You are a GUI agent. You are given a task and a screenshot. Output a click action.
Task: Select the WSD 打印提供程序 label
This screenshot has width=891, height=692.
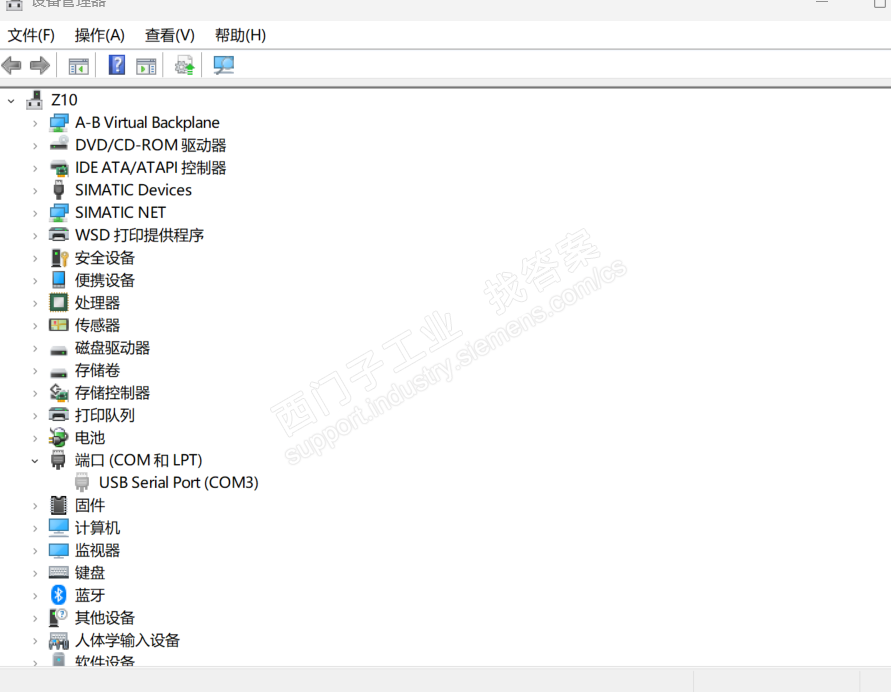point(139,235)
